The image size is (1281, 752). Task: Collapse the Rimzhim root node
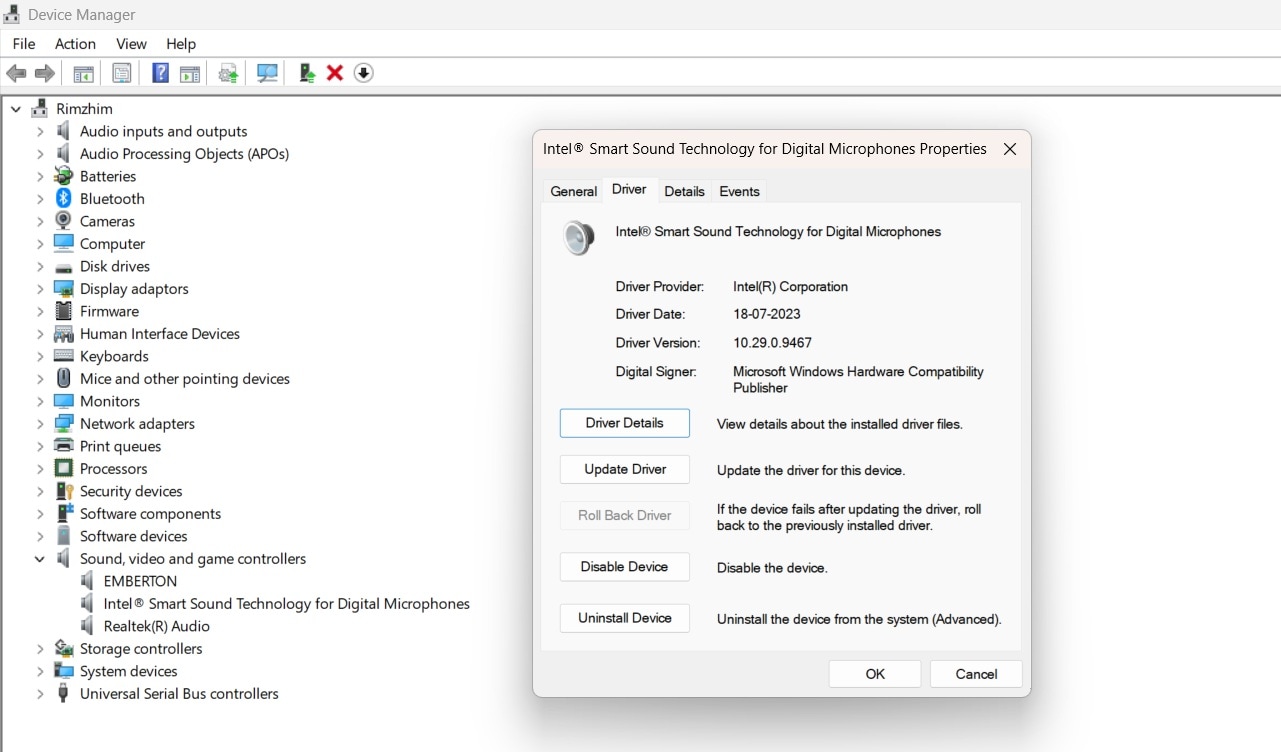pos(16,108)
